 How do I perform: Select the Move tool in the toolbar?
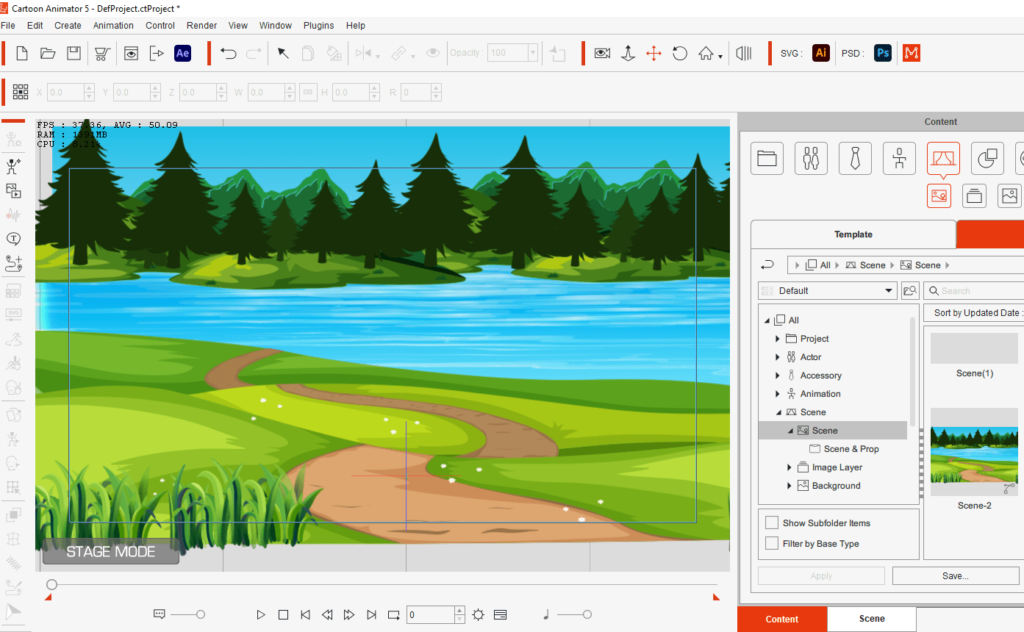point(653,53)
